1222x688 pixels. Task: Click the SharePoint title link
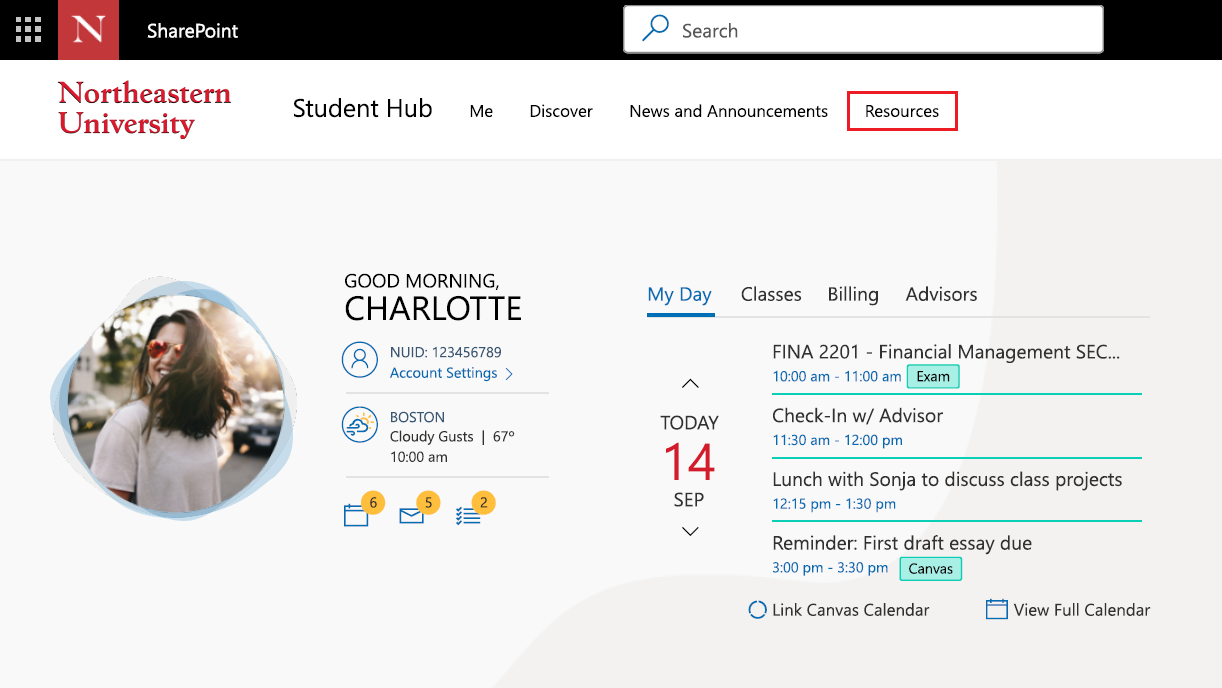[193, 31]
